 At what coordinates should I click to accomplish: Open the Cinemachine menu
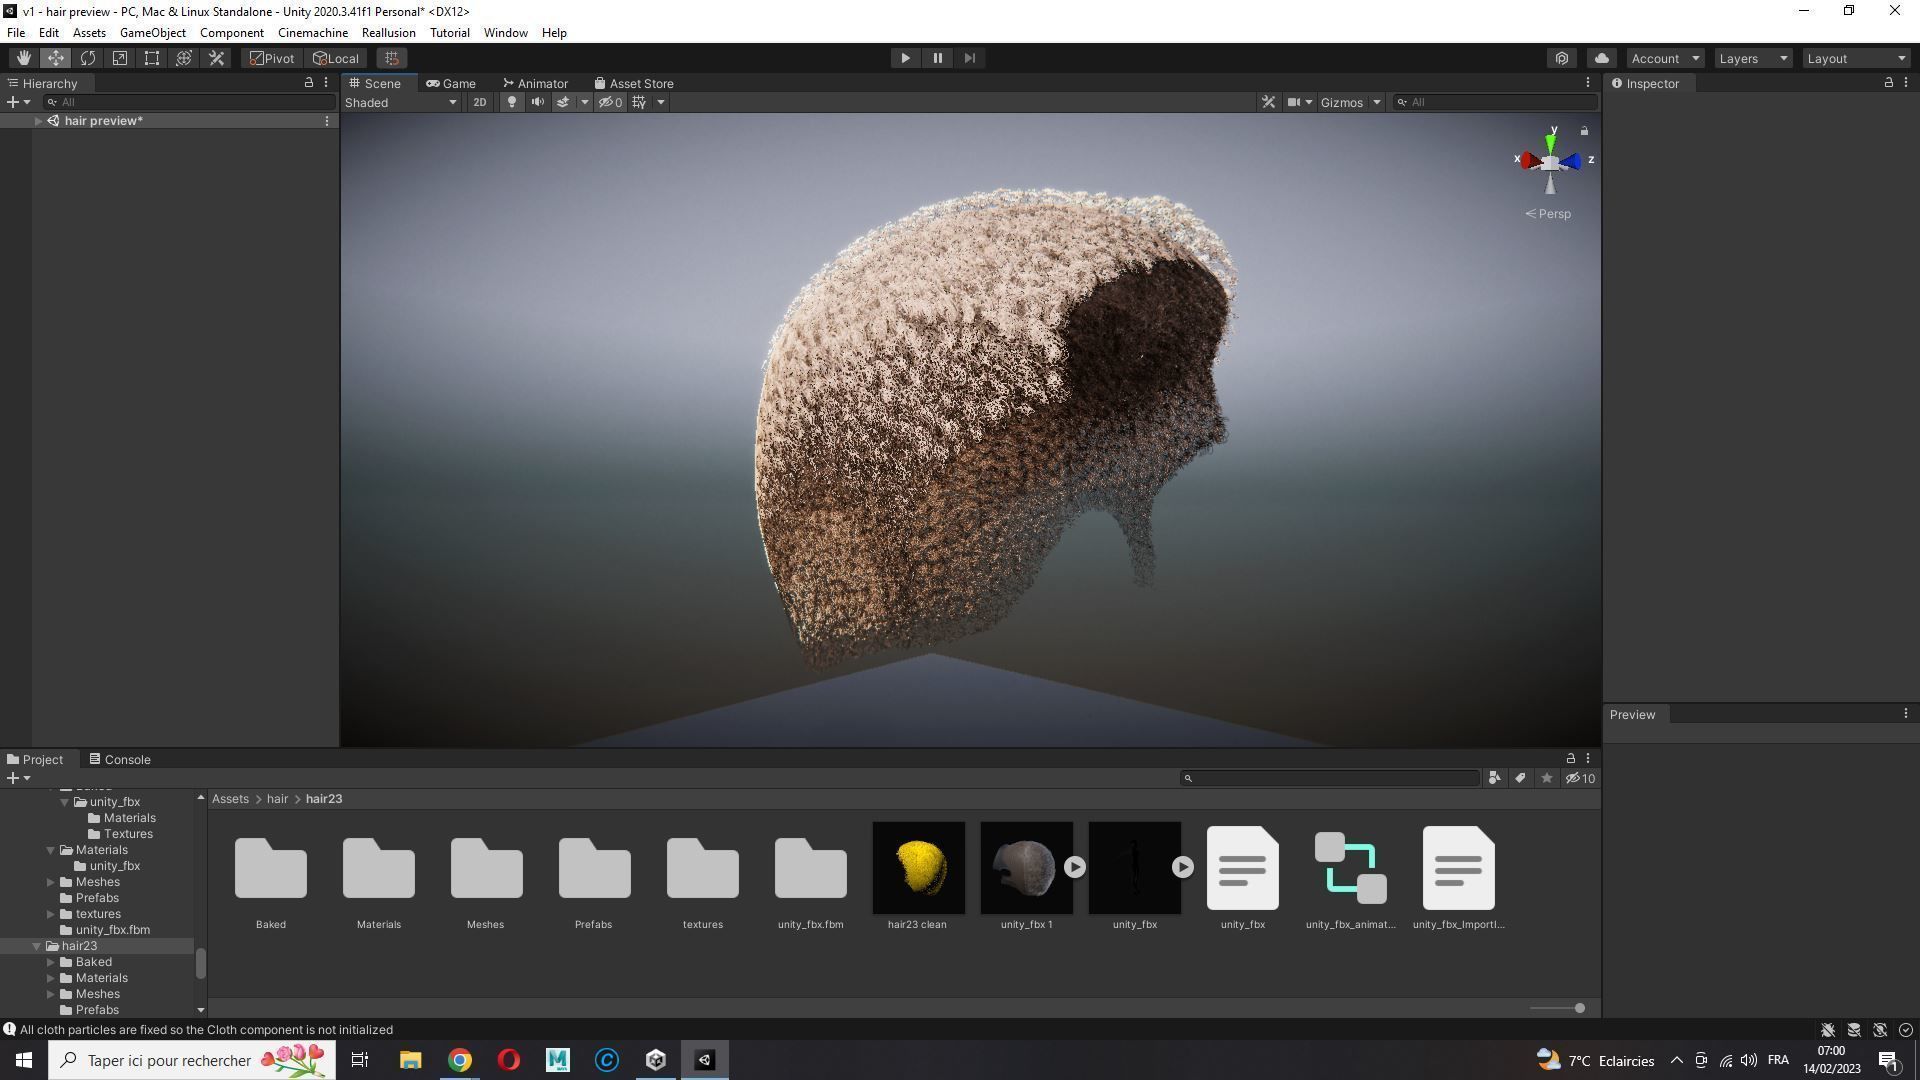312,33
